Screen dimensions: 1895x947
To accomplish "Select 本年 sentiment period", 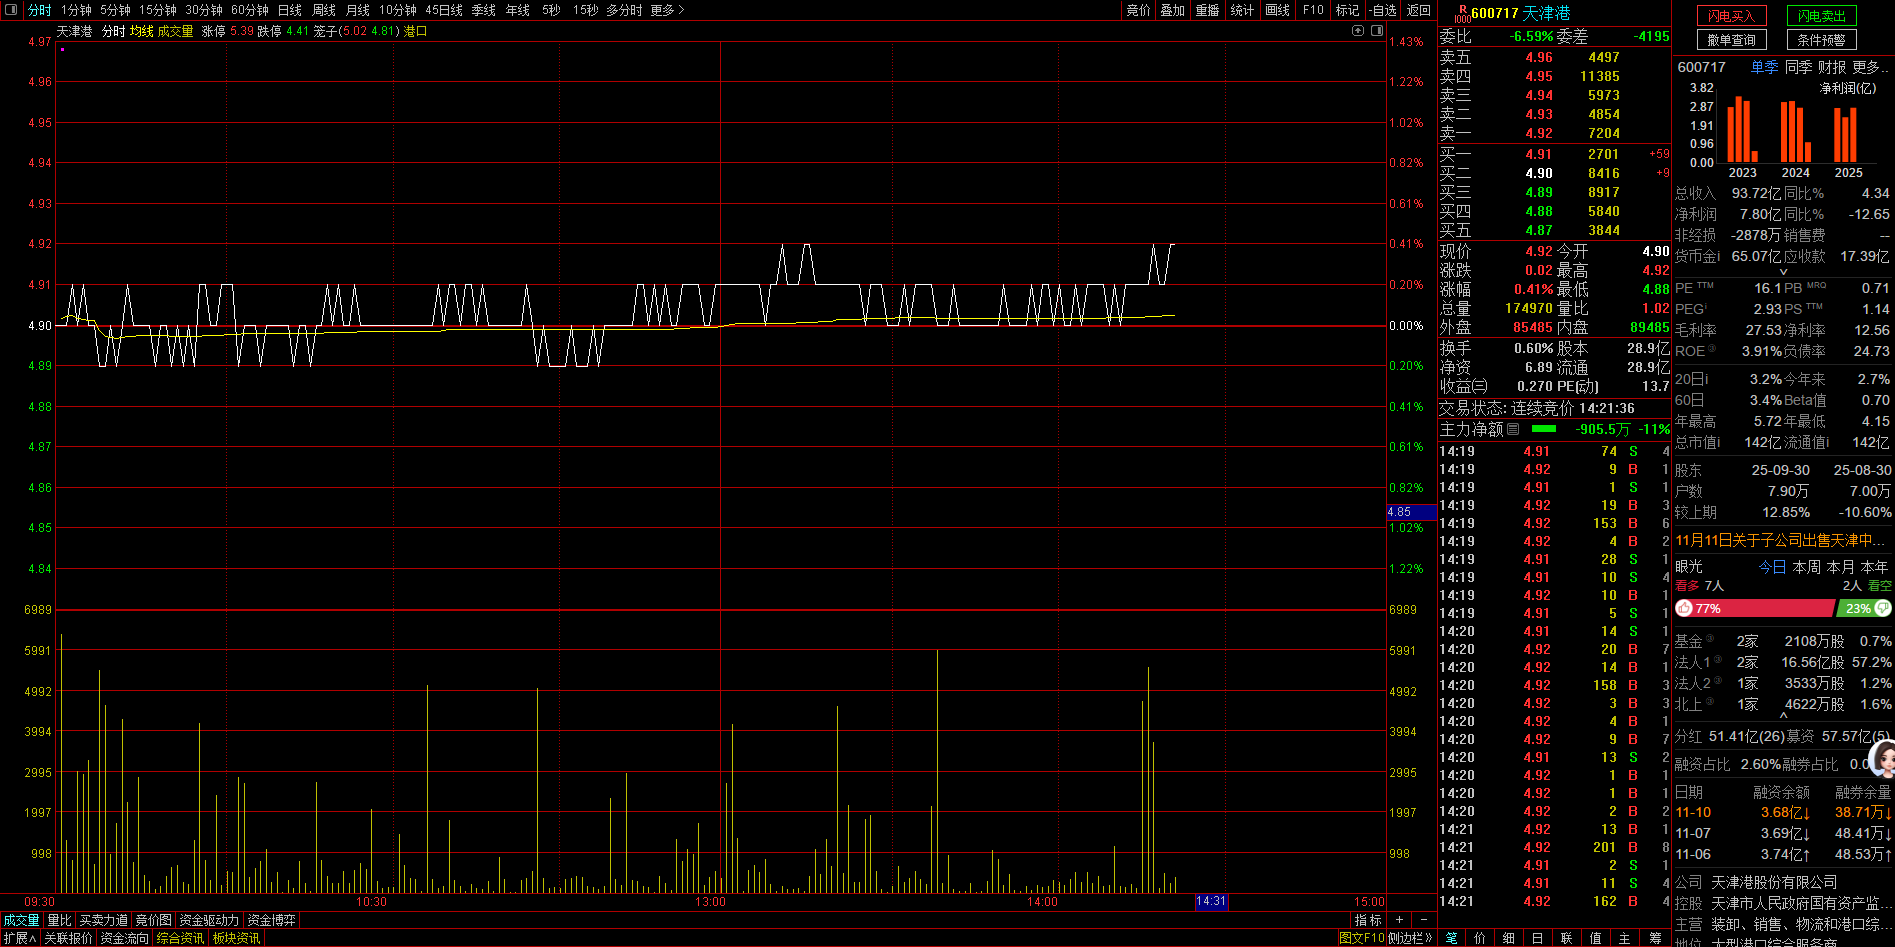I will point(1875,567).
